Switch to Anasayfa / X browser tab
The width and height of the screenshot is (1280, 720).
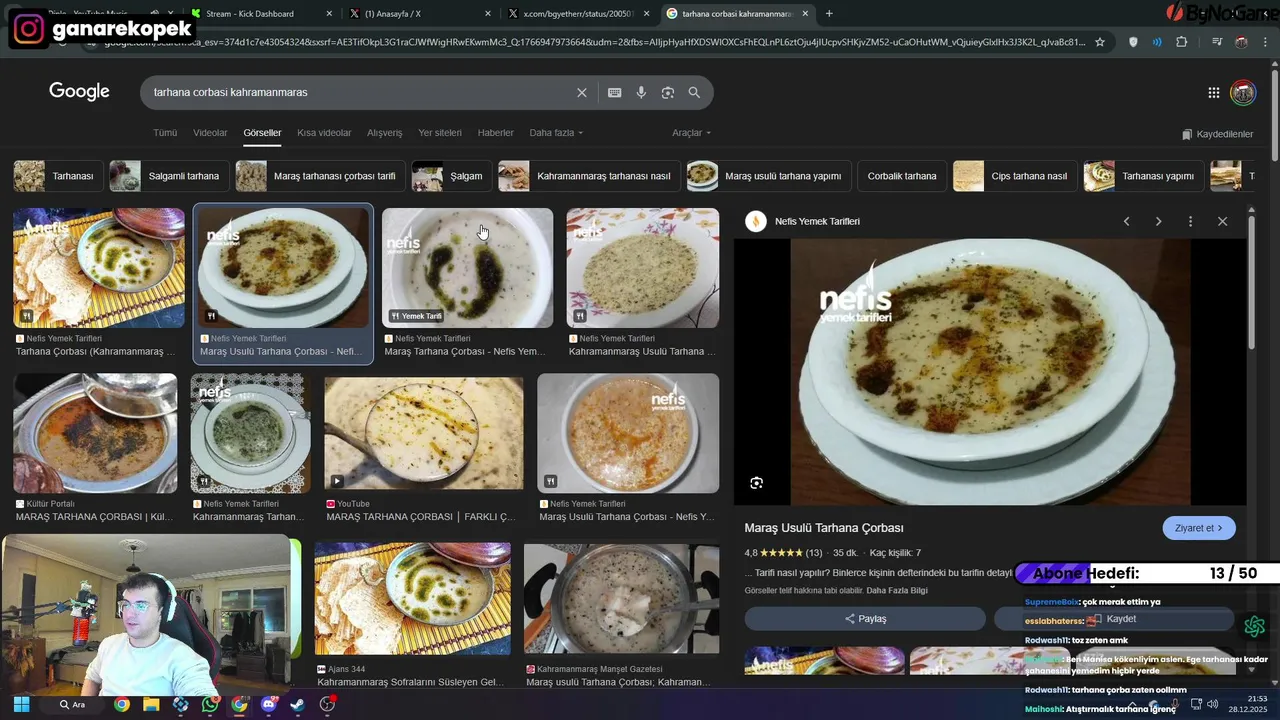(x=418, y=14)
